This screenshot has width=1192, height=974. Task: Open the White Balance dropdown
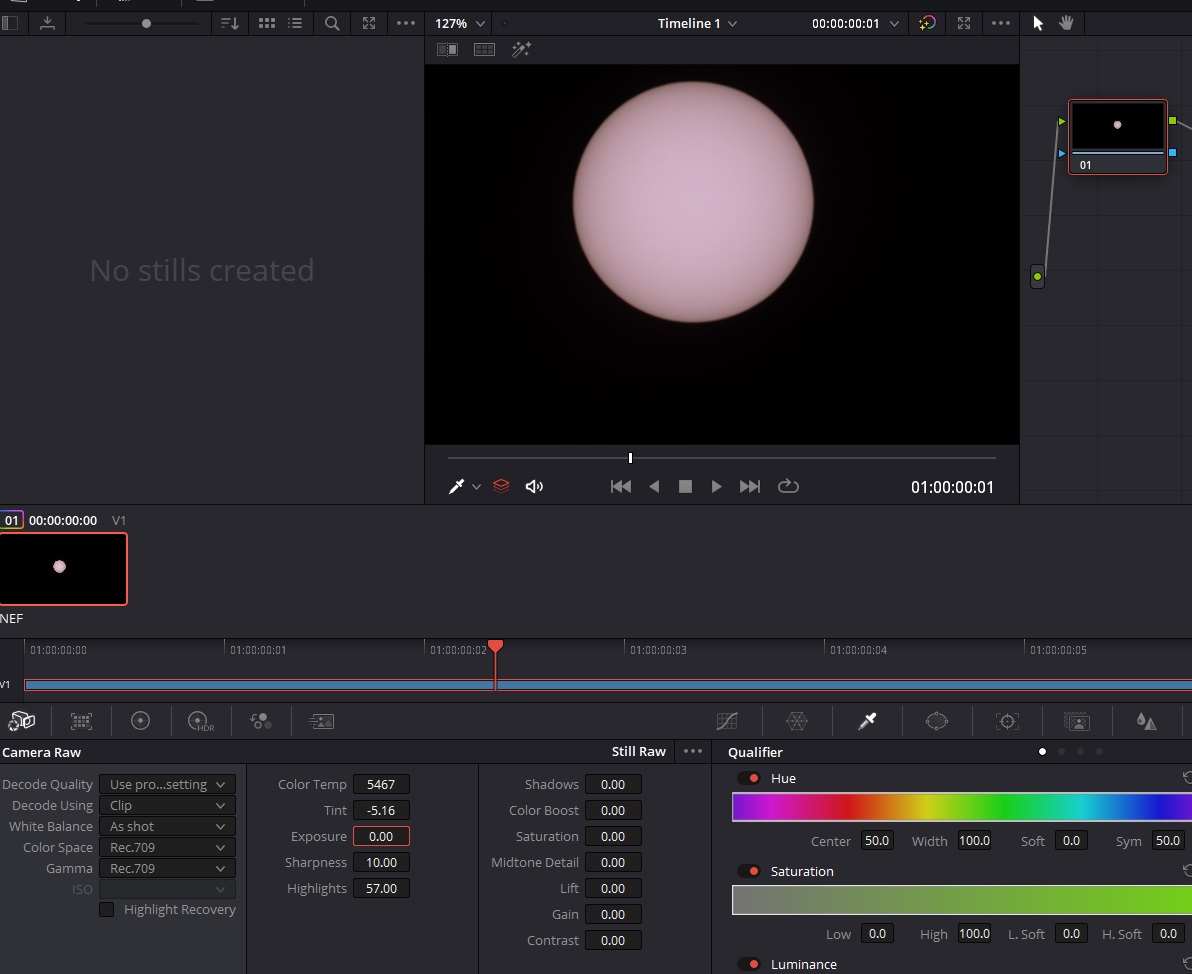(167, 827)
